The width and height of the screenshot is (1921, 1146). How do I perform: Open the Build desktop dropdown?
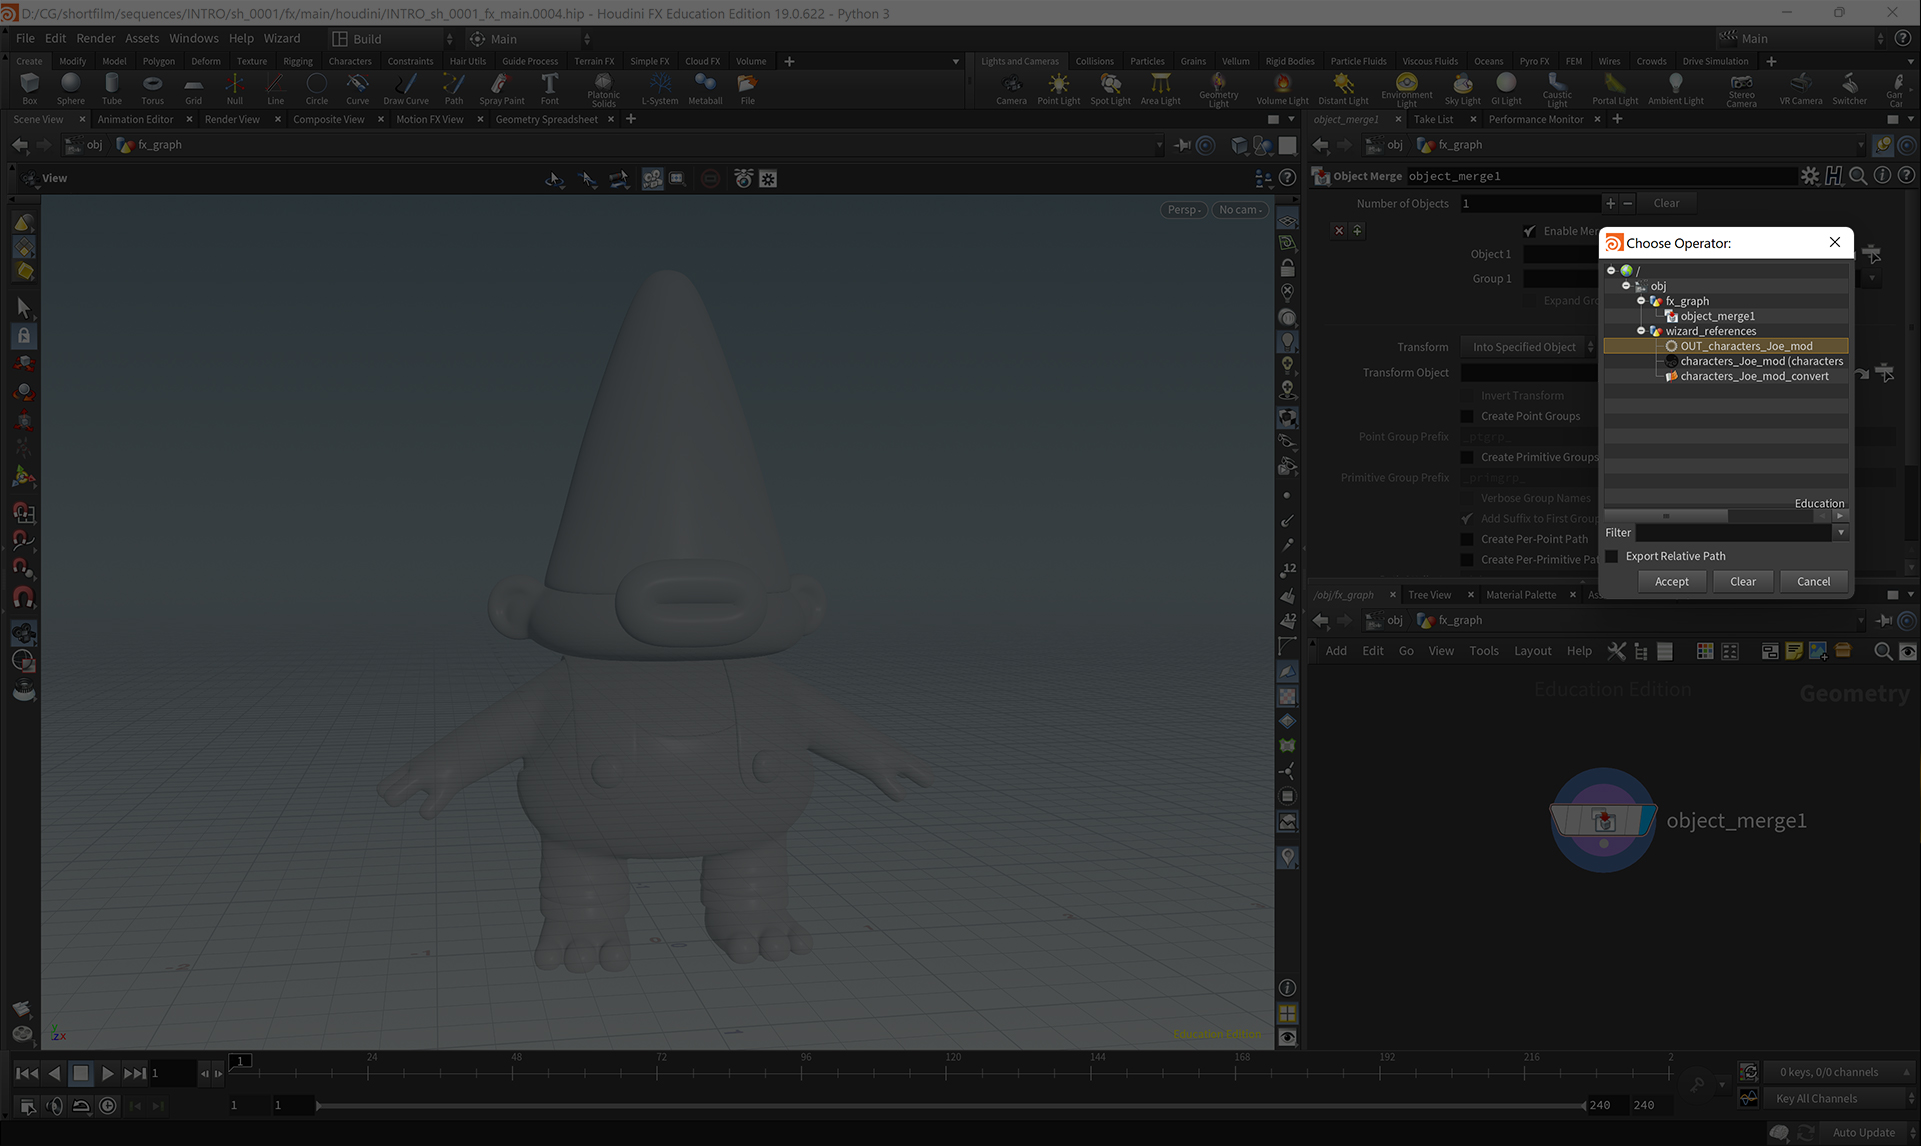392,39
